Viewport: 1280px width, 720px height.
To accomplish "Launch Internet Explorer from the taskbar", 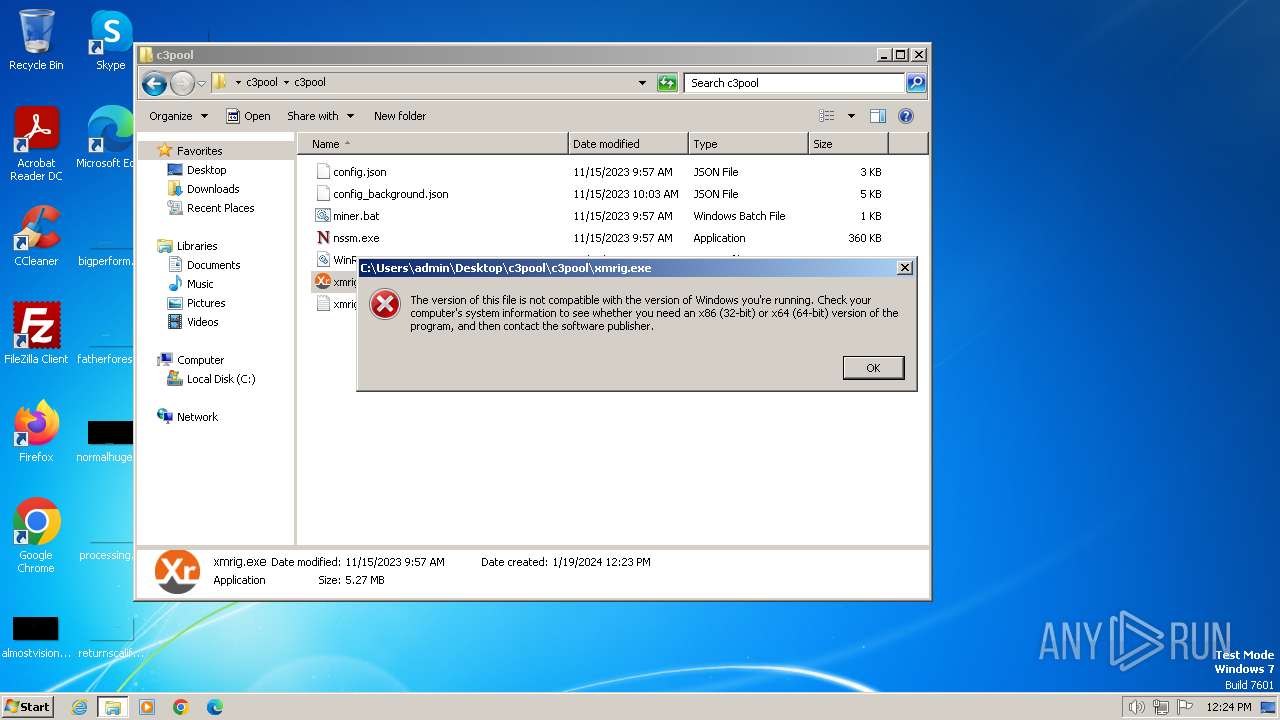I will (79, 707).
